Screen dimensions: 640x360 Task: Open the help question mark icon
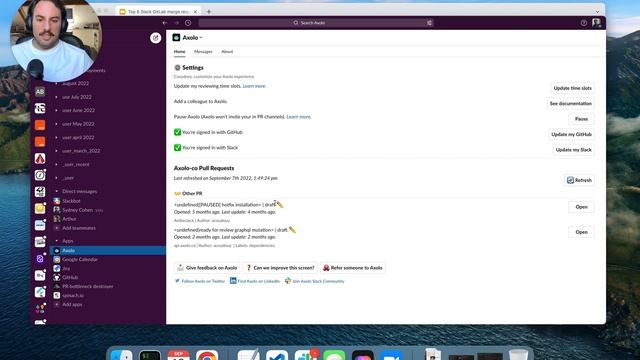584,23
